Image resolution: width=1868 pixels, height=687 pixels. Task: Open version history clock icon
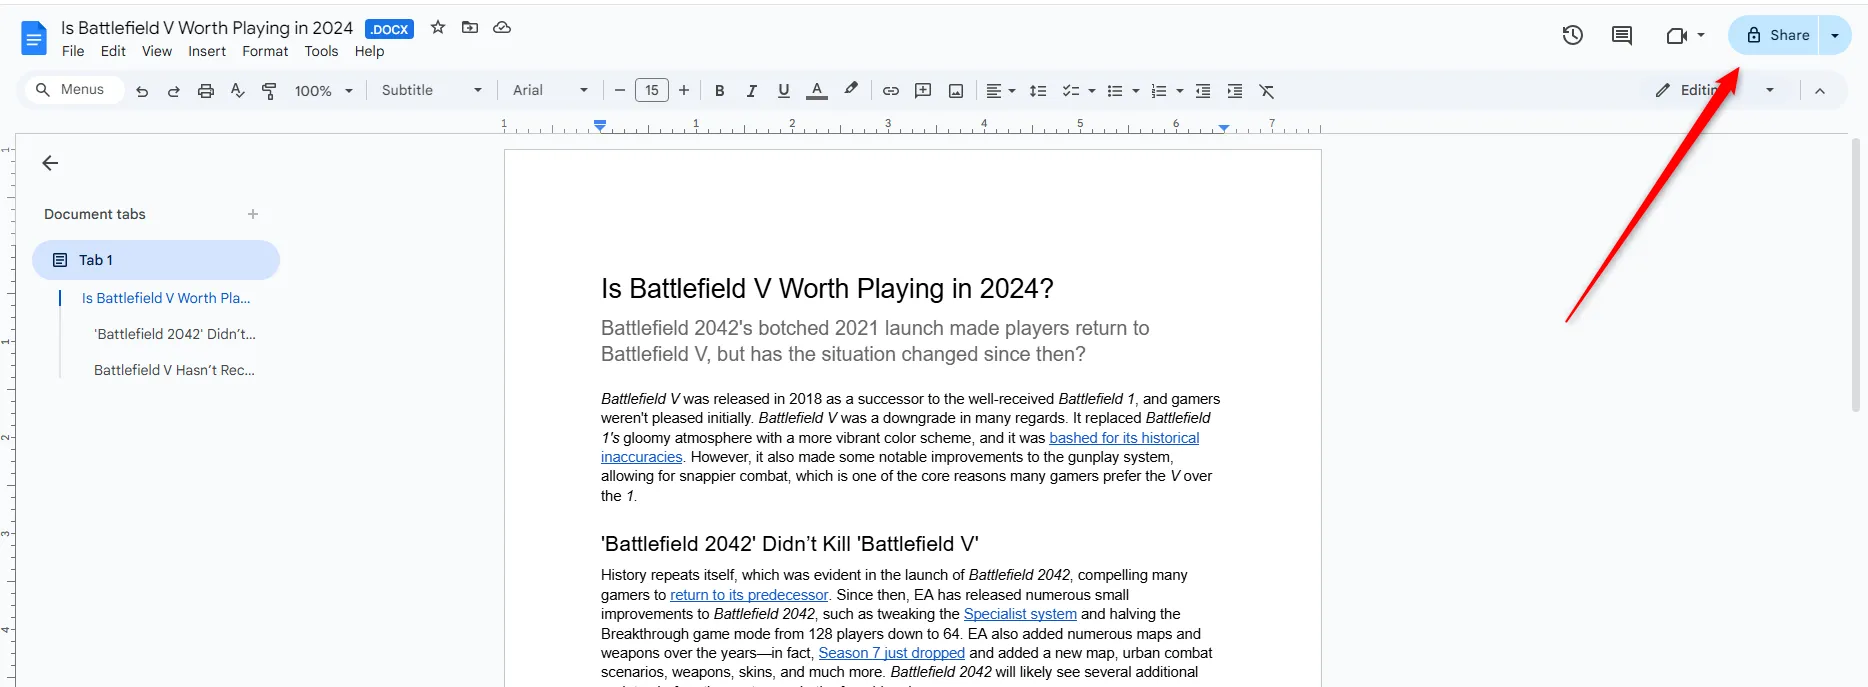coord(1573,35)
